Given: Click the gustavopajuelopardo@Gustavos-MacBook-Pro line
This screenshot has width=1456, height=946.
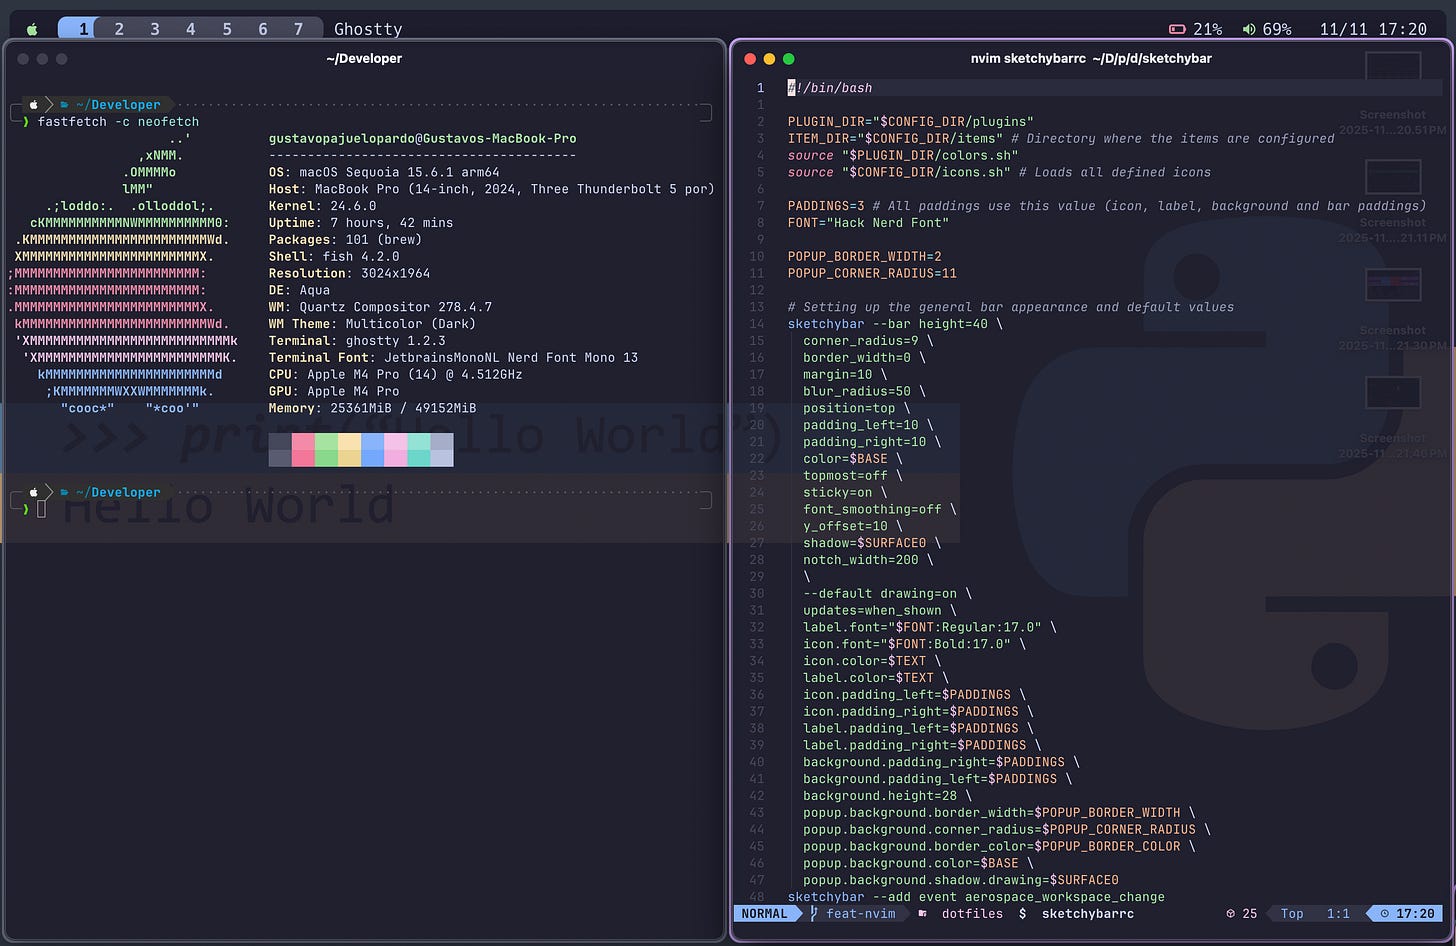Looking at the screenshot, I should click(x=422, y=138).
